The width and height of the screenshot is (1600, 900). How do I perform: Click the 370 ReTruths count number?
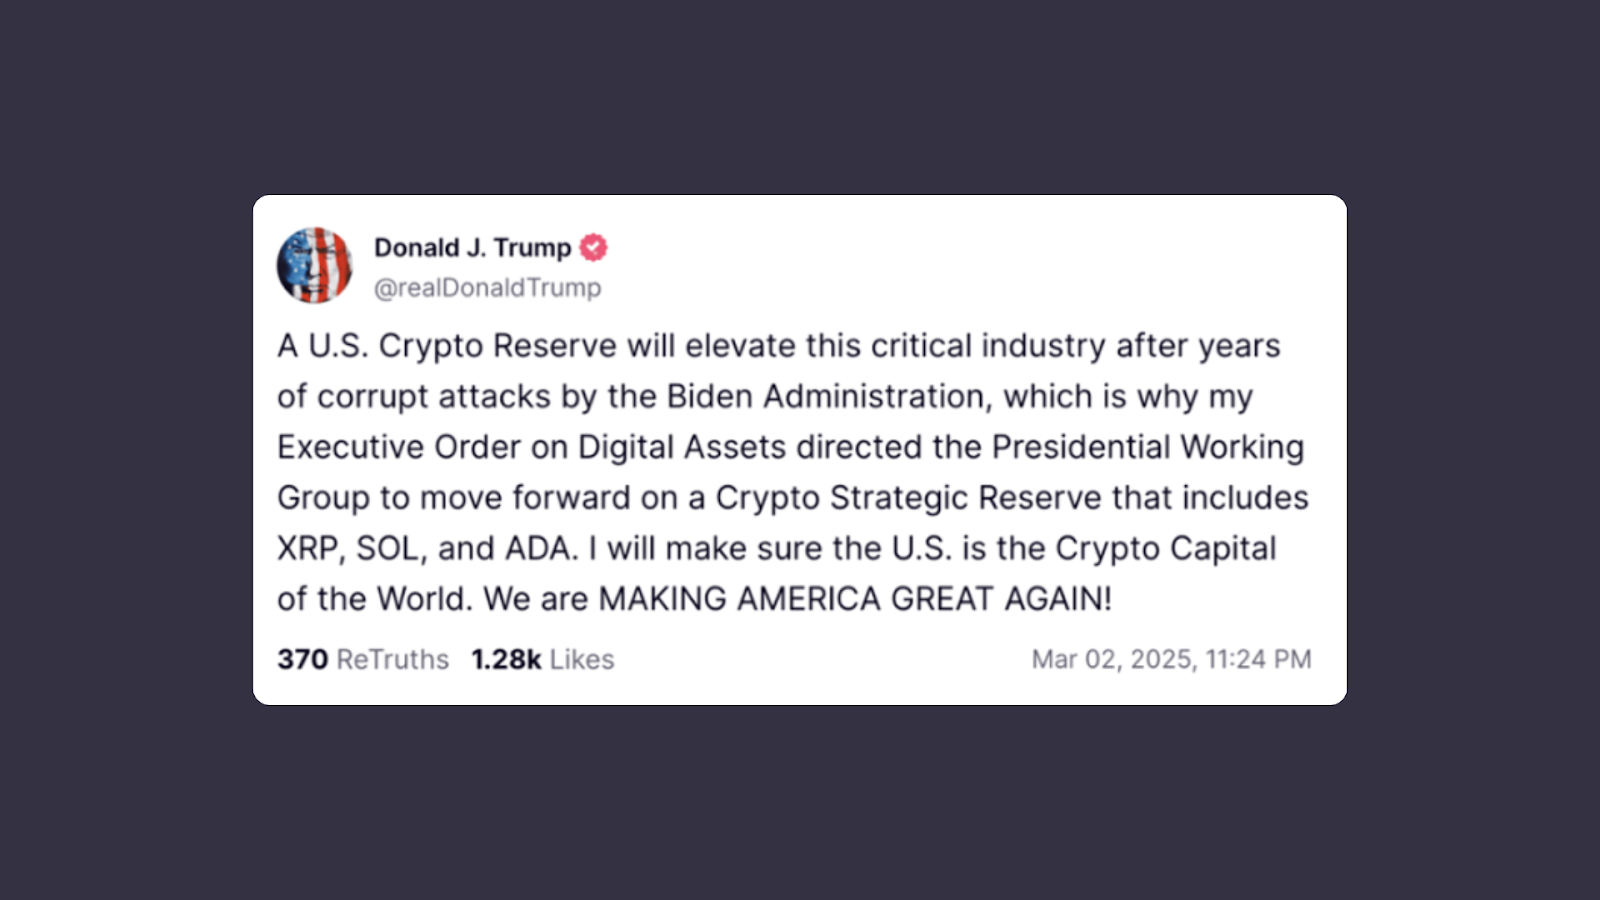pos(302,659)
